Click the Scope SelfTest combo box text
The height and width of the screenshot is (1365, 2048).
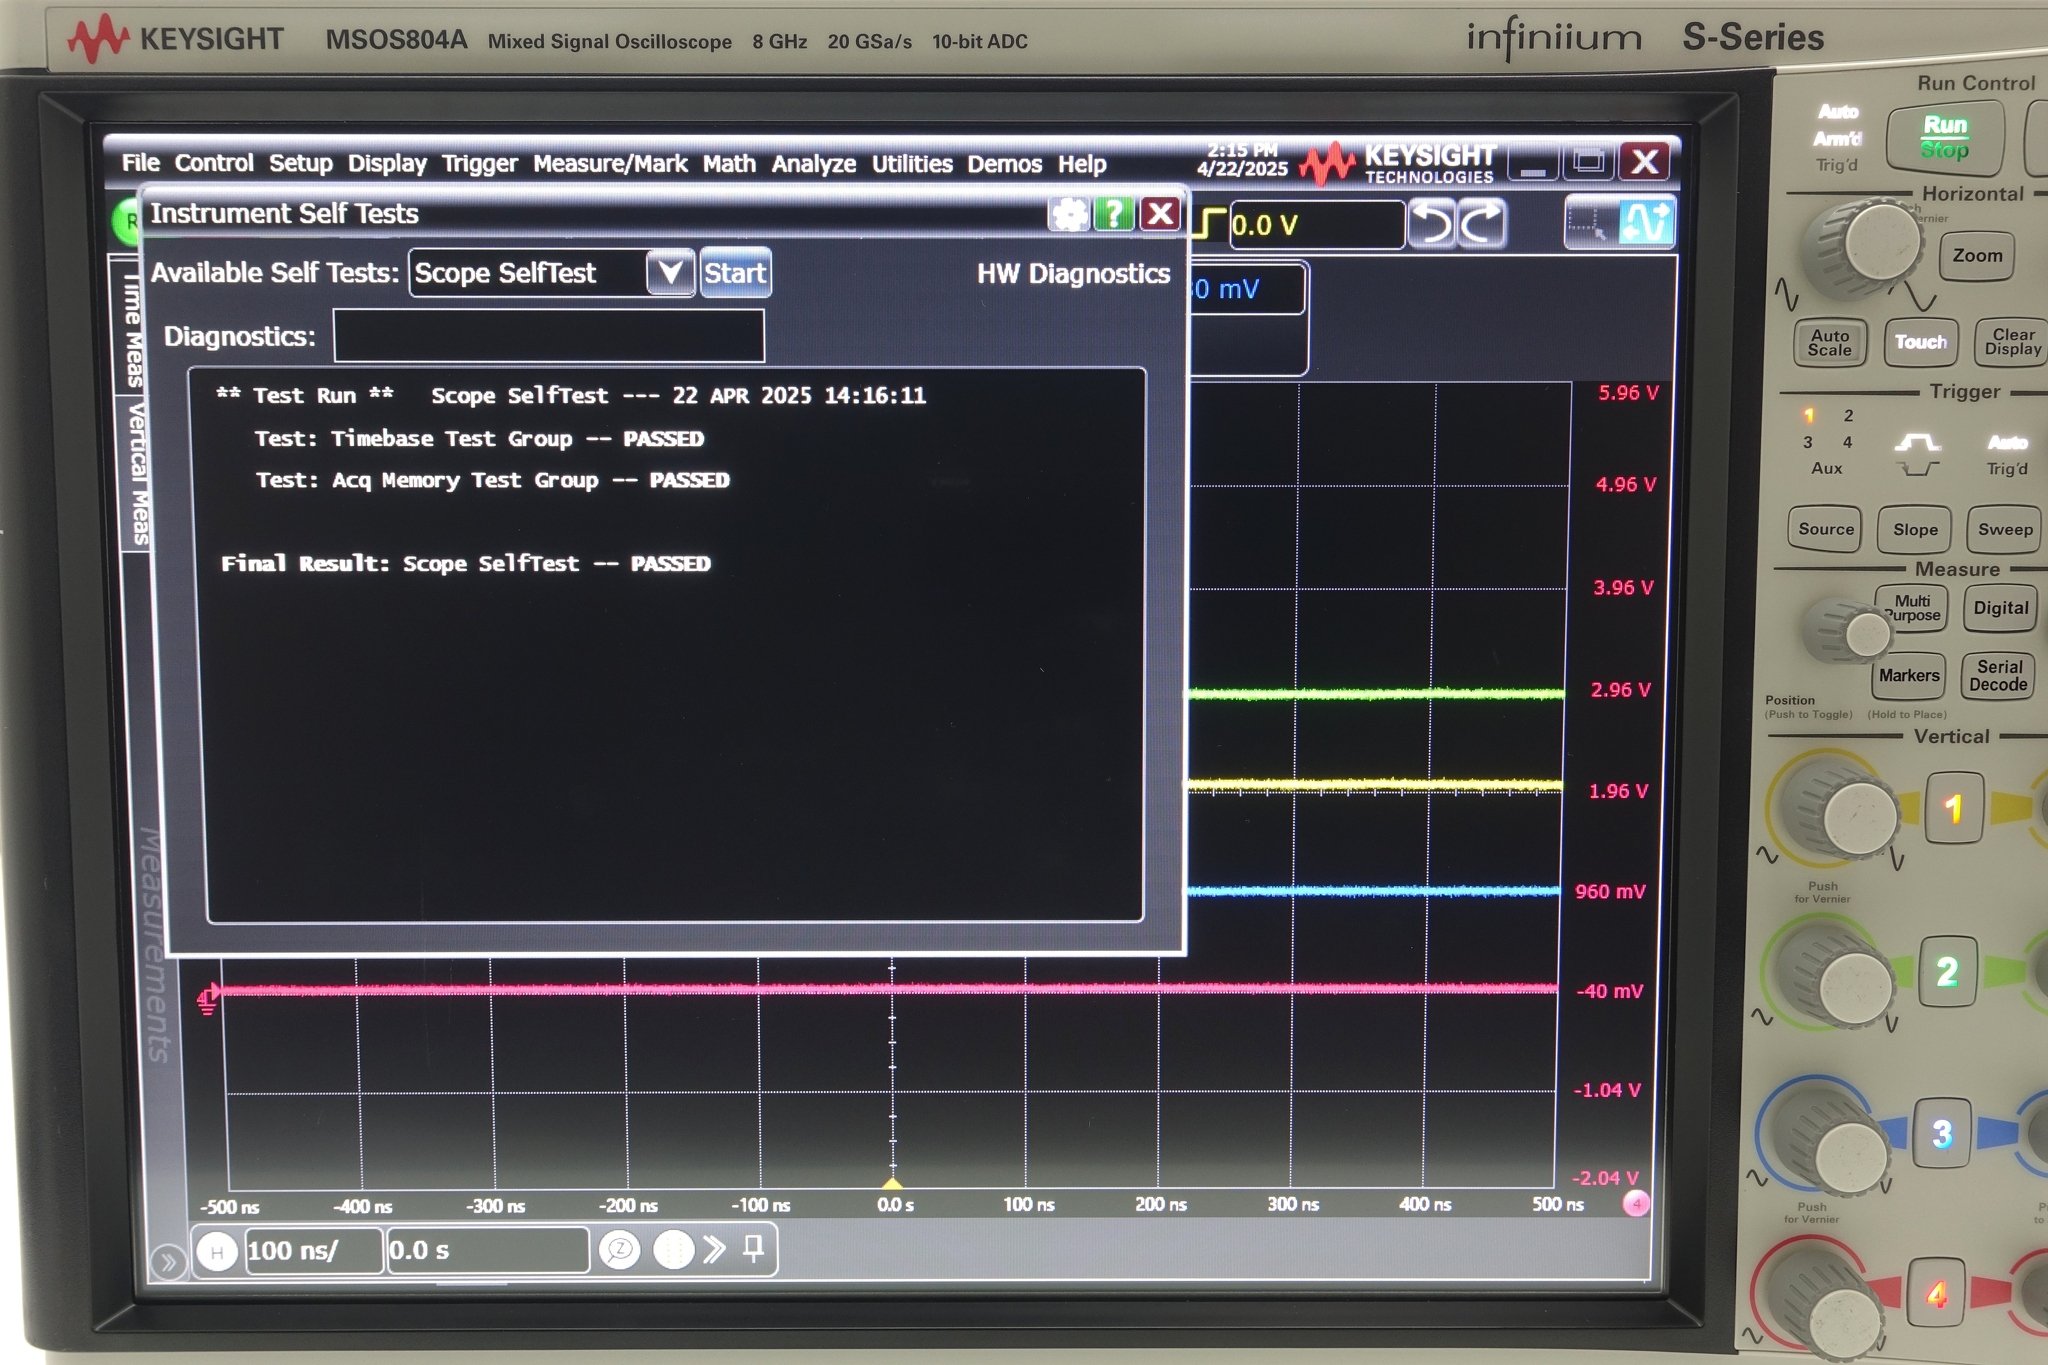pyautogui.click(x=528, y=273)
